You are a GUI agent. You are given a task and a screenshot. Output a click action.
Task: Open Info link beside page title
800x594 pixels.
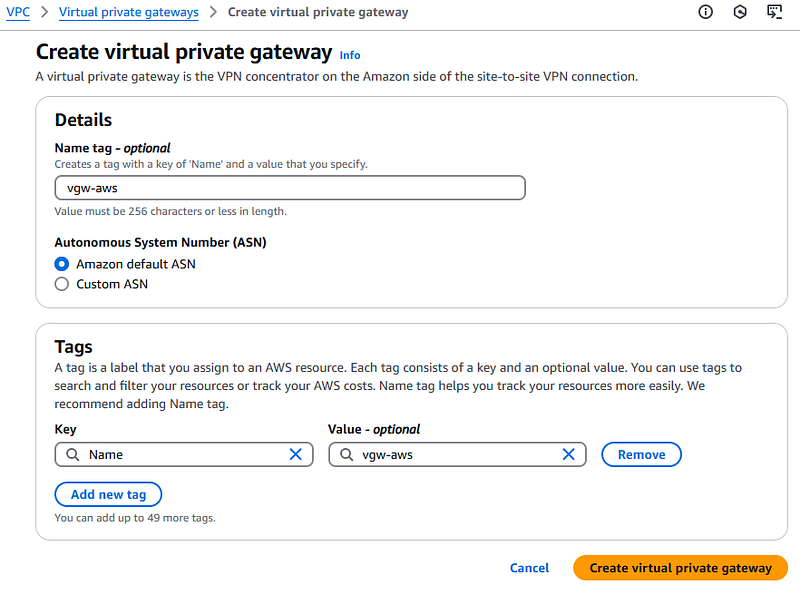tap(350, 55)
